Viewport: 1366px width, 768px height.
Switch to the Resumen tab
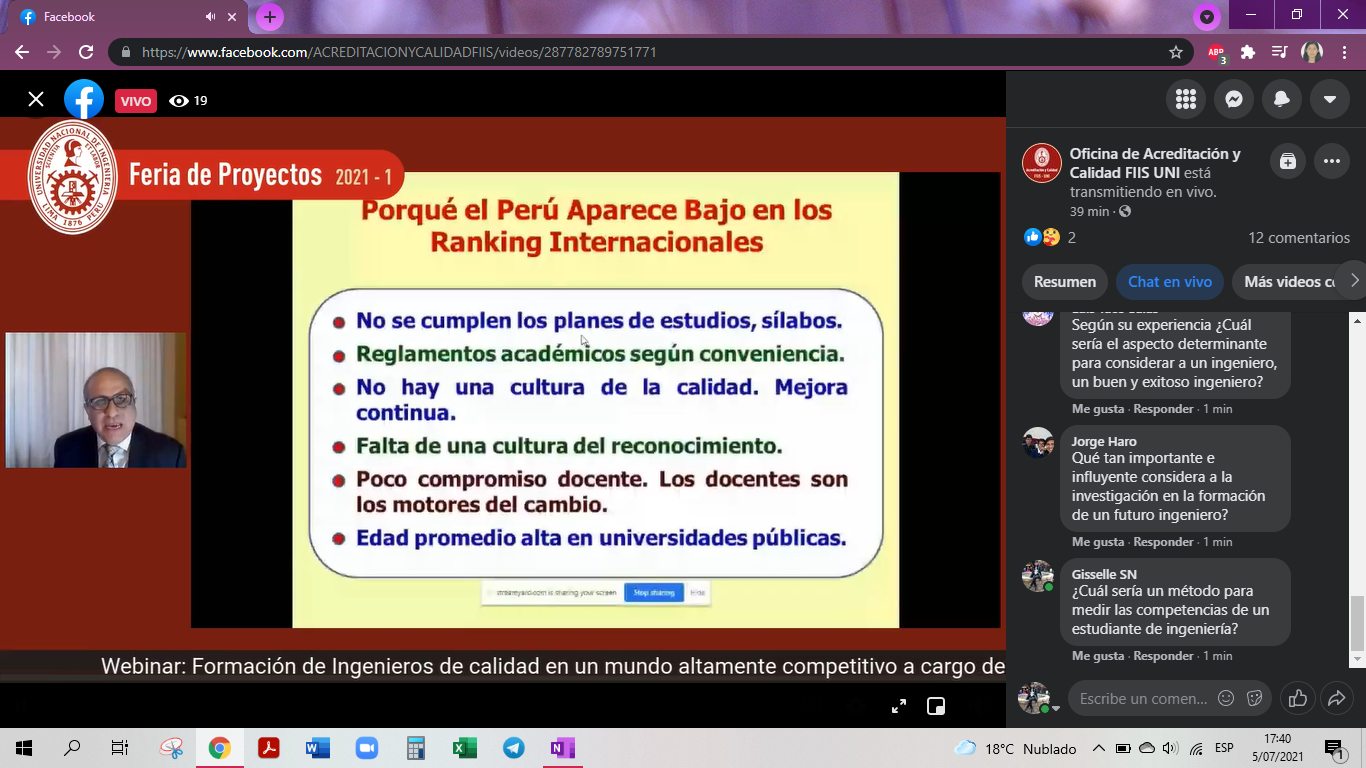[x=1065, y=282]
